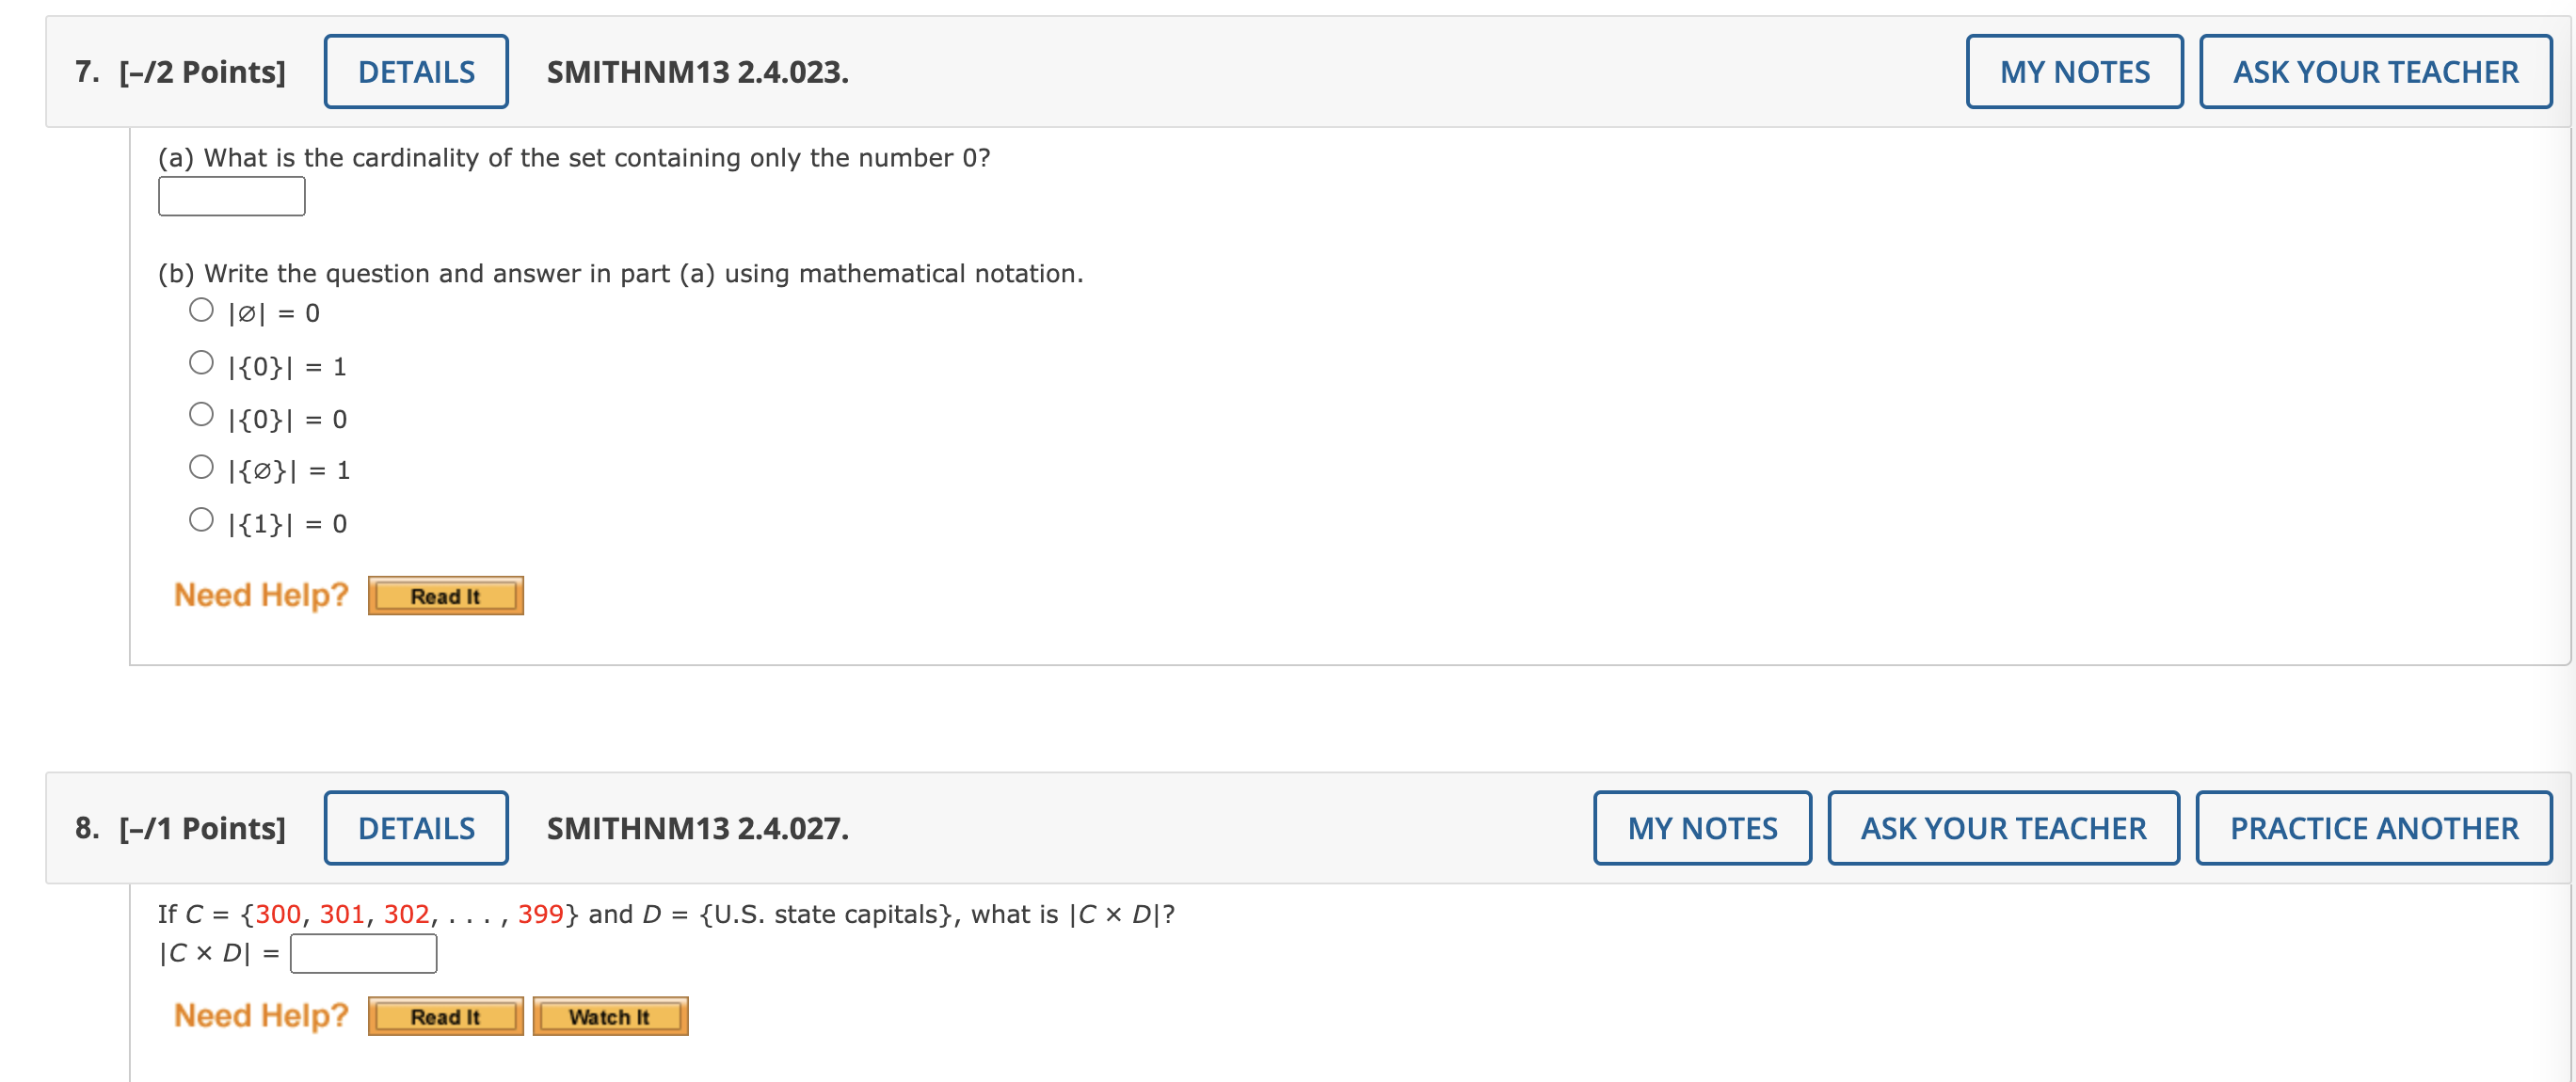Click Read It for question 8

pyautogui.click(x=445, y=1016)
